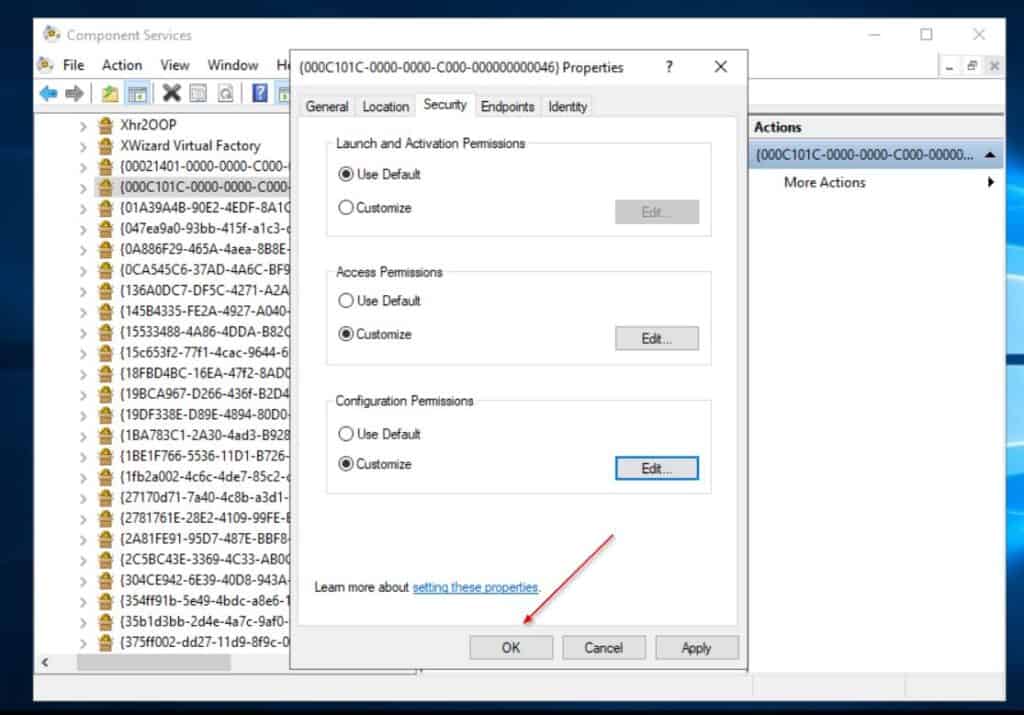Click the icon beside {01A39A4B-90E2-4EDF entry
1024x715 pixels.
click(x=105, y=208)
